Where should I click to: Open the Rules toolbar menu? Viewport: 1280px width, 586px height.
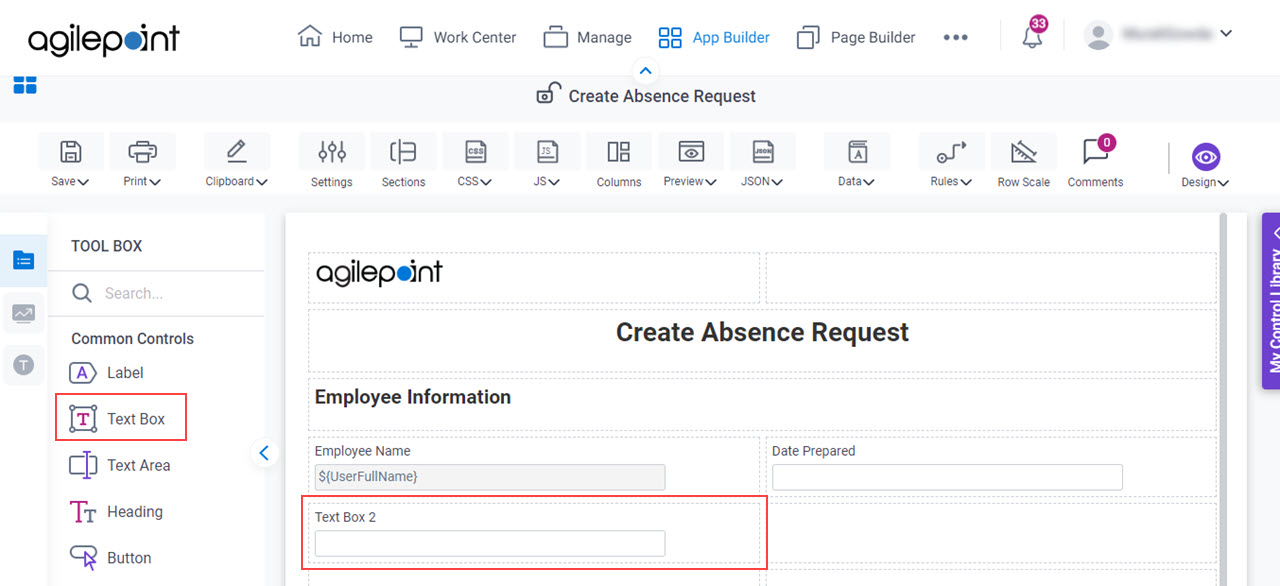[951, 162]
